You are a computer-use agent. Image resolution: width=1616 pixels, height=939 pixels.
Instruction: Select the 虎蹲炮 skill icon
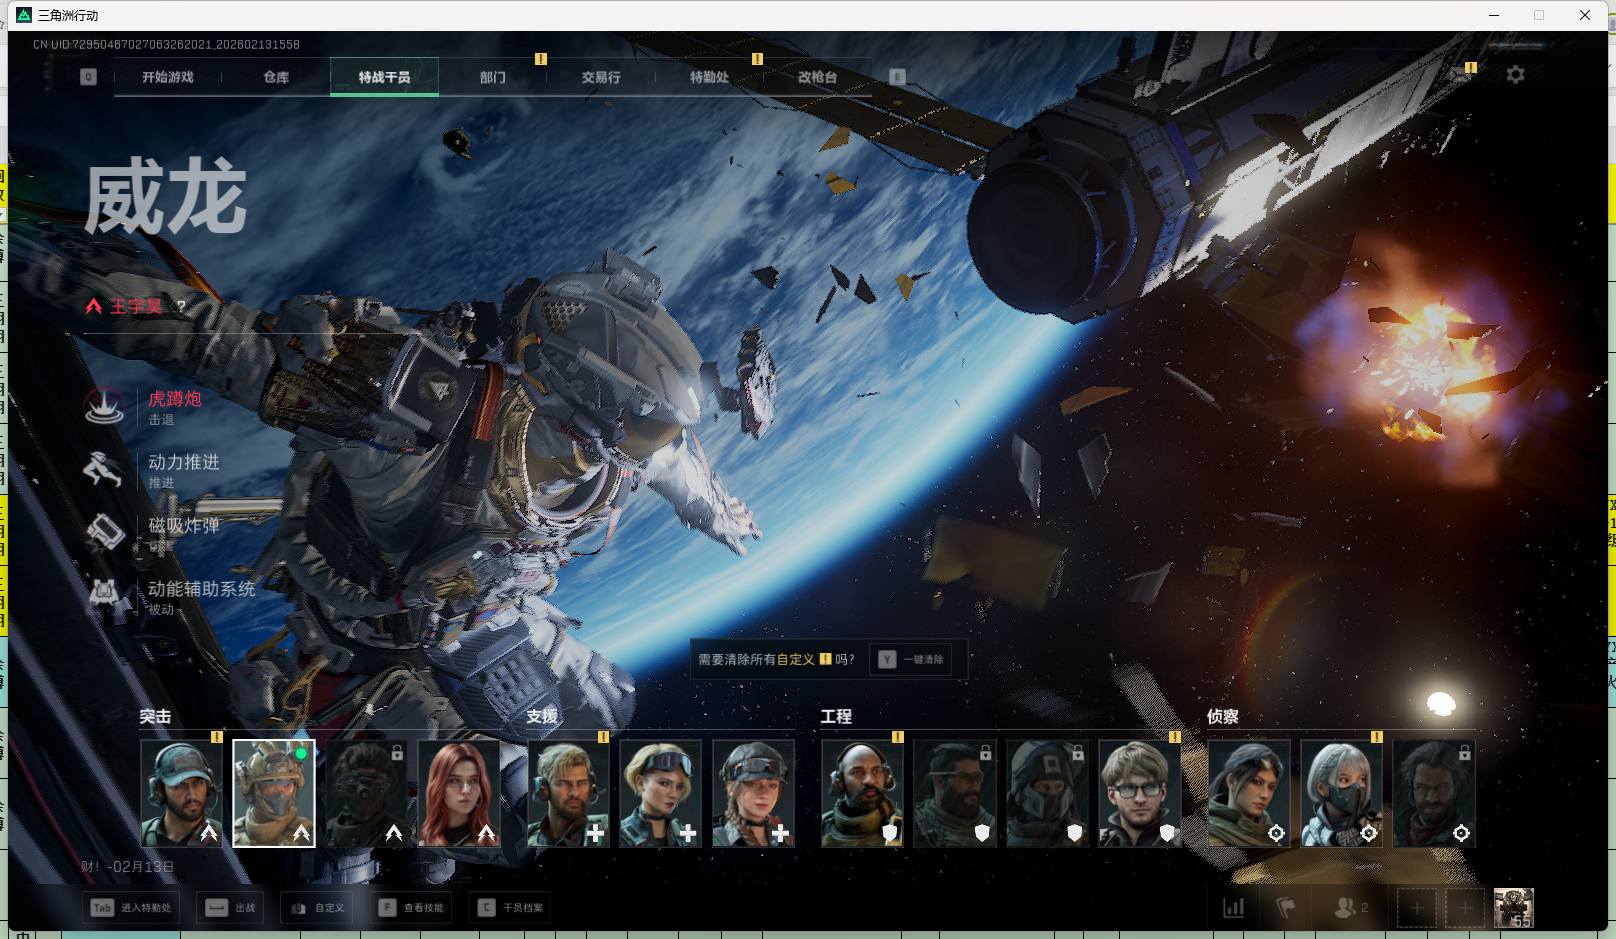click(104, 406)
